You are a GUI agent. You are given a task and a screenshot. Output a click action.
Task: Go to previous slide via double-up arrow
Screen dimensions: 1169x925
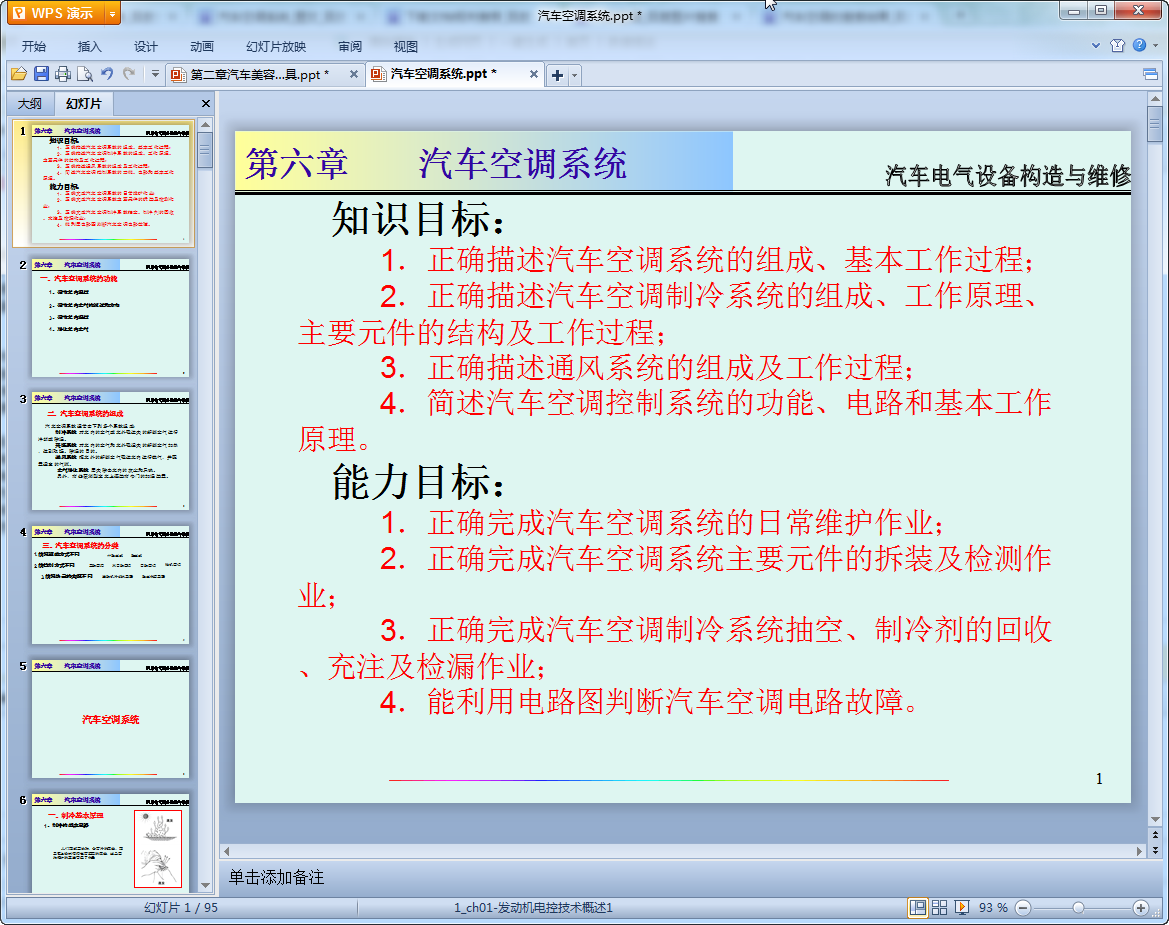[x=1155, y=835]
